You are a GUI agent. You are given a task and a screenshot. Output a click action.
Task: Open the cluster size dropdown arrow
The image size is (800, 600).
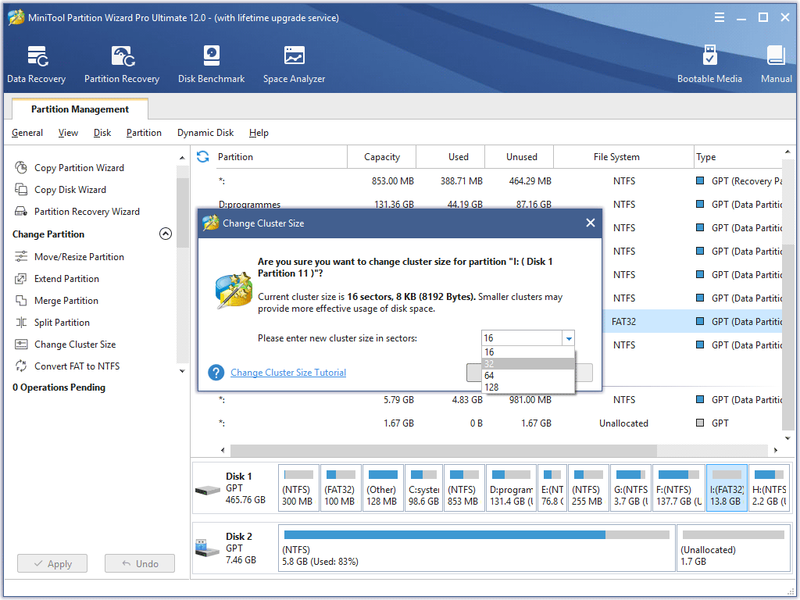click(568, 338)
